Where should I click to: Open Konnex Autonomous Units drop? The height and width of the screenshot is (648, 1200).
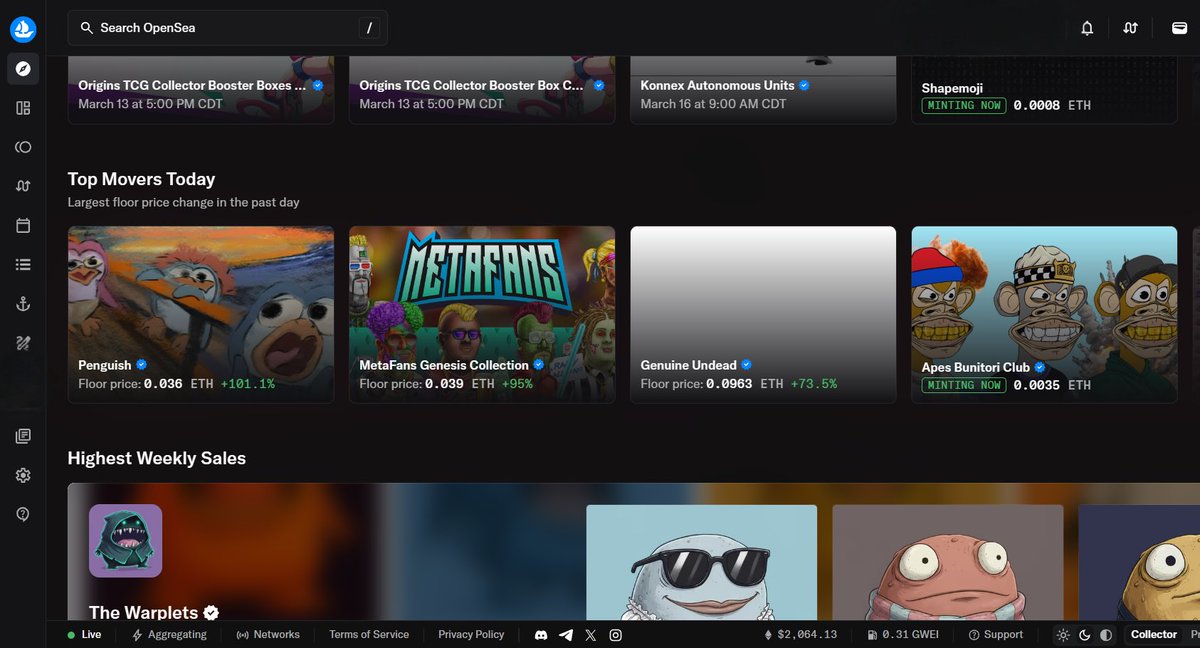pos(763,90)
